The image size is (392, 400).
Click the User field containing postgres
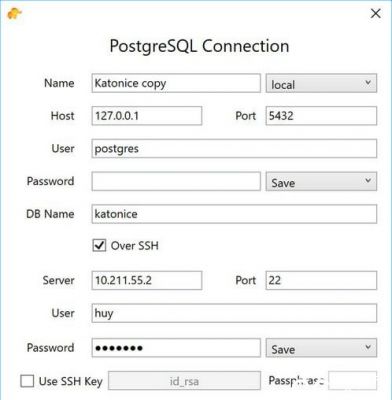click(234, 149)
